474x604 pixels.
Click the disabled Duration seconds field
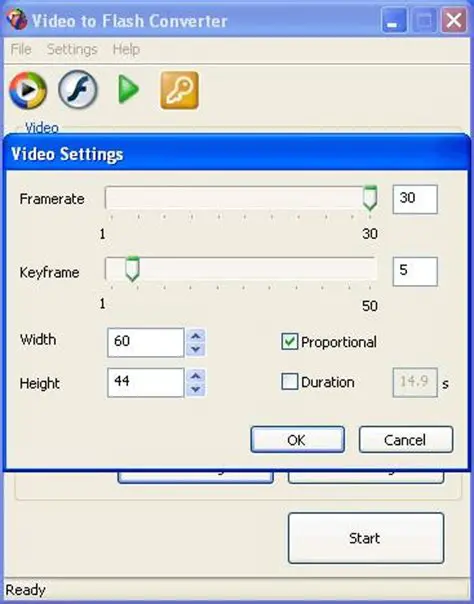click(x=415, y=383)
